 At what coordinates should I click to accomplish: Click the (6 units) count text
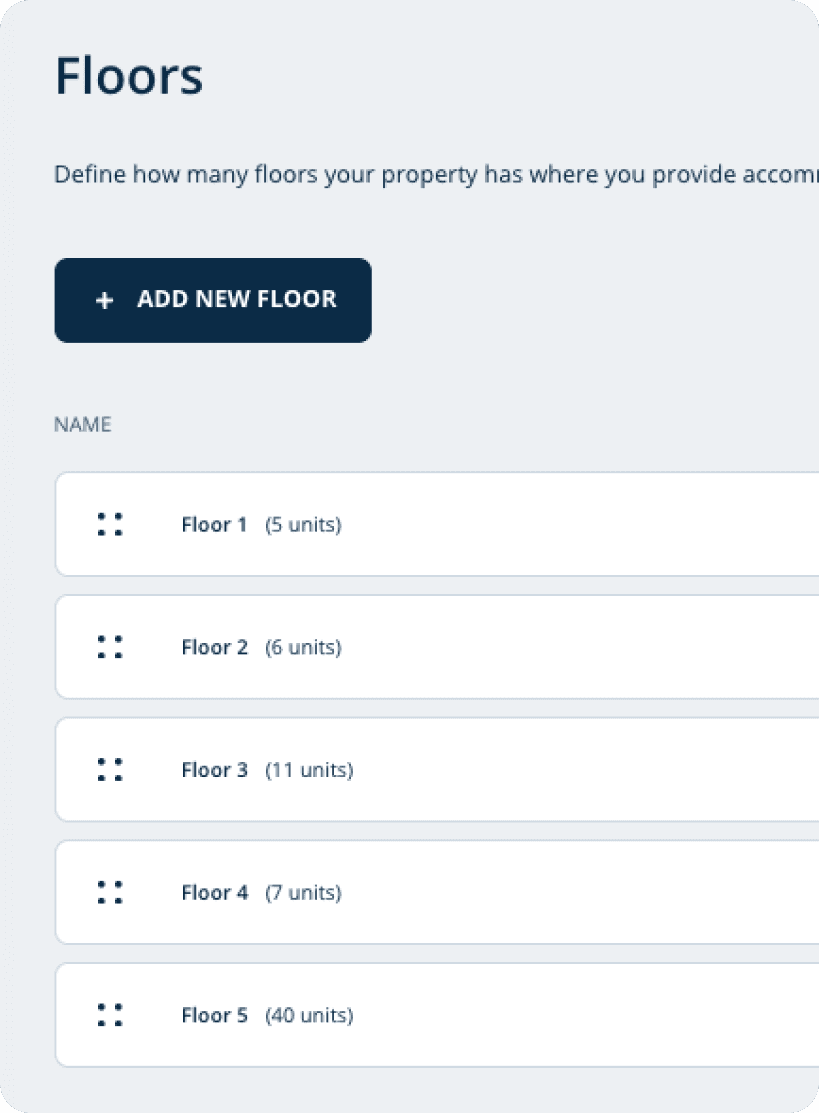[303, 647]
